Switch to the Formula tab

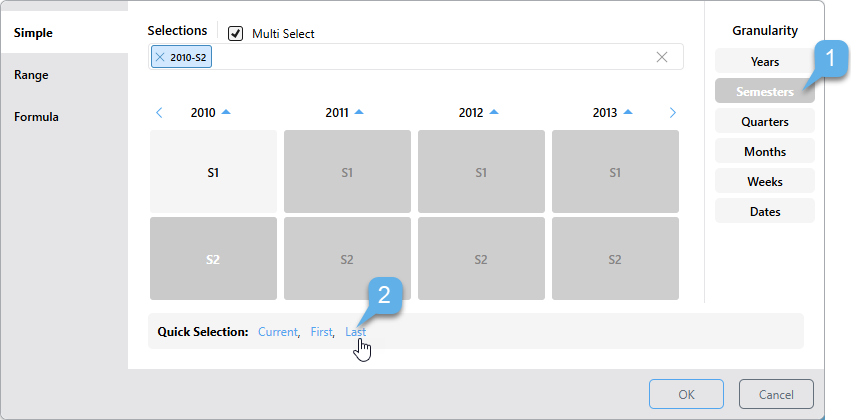[36, 117]
